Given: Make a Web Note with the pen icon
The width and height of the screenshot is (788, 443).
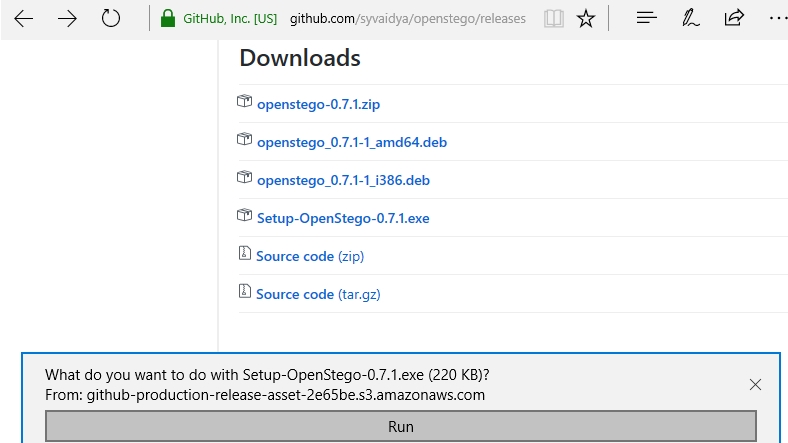Looking at the screenshot, I should 691,18.
